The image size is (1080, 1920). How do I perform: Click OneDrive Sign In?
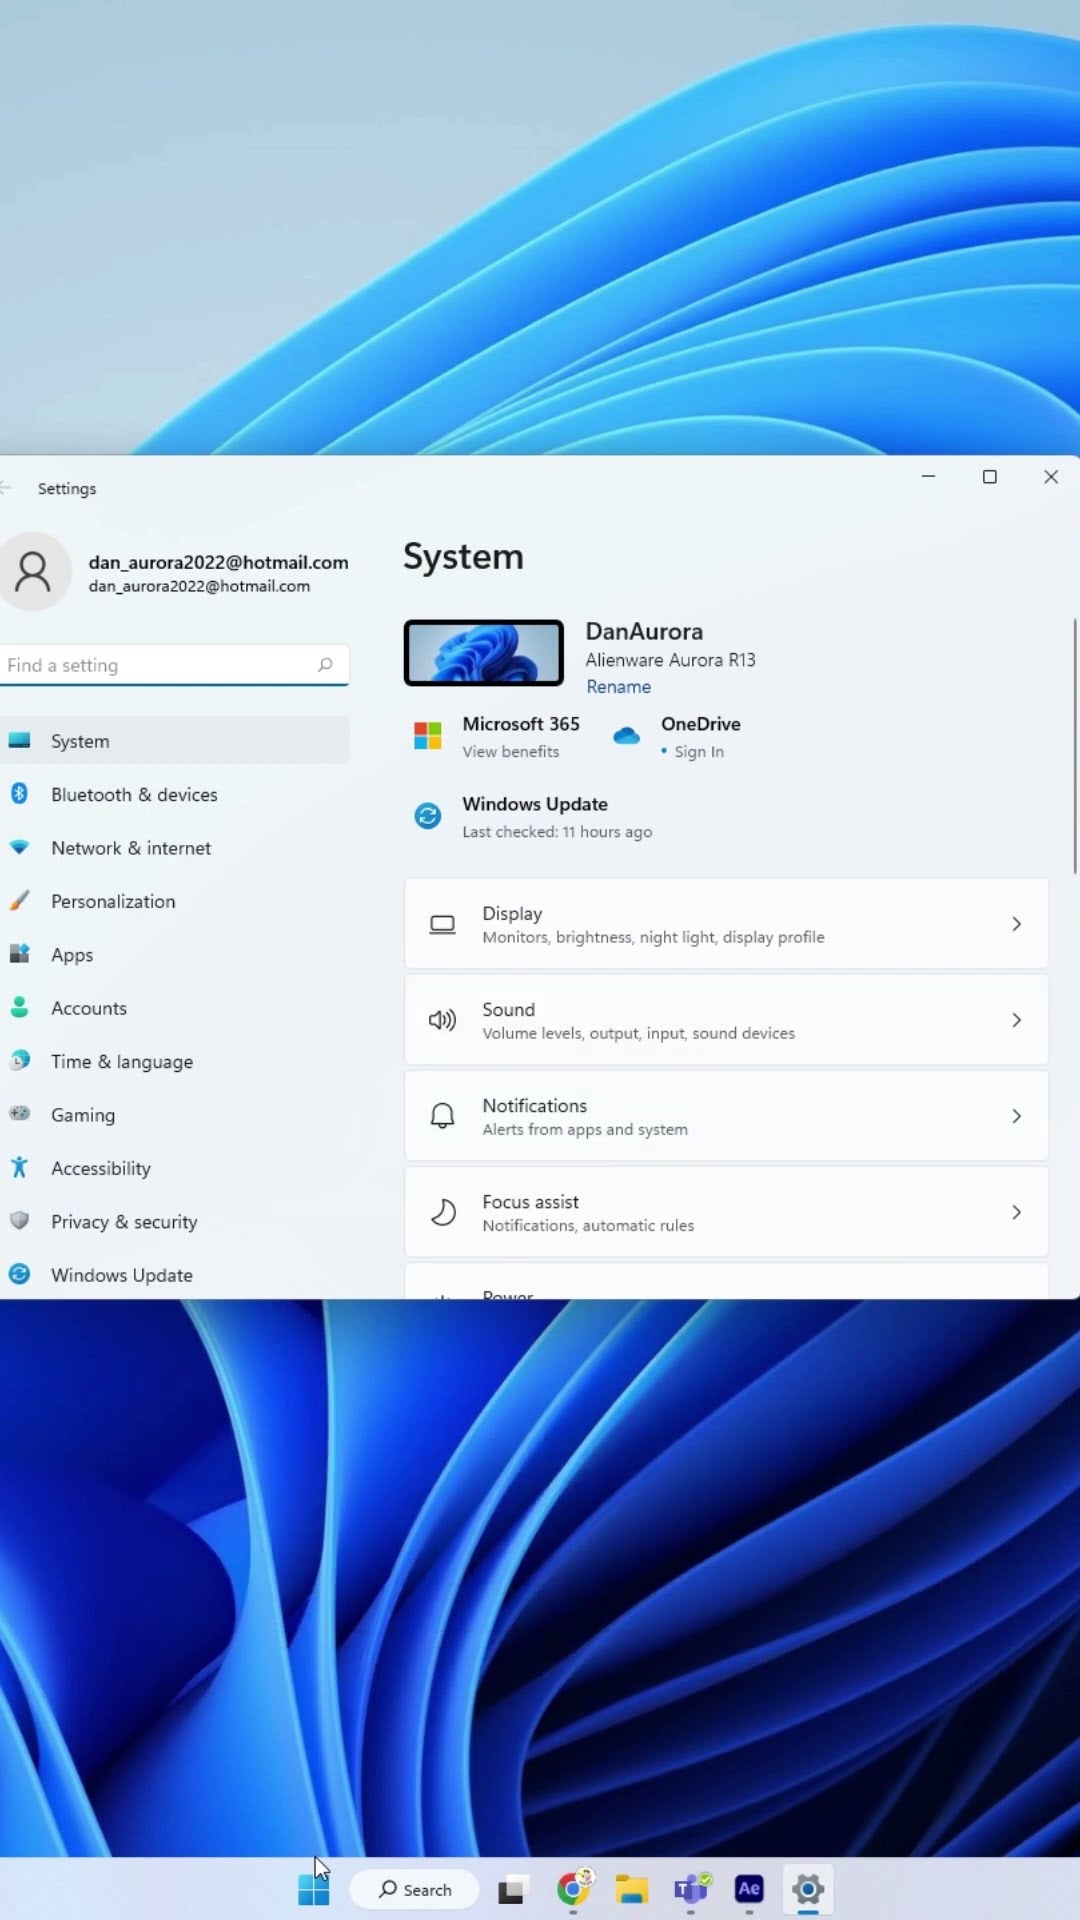pos(699,752)
